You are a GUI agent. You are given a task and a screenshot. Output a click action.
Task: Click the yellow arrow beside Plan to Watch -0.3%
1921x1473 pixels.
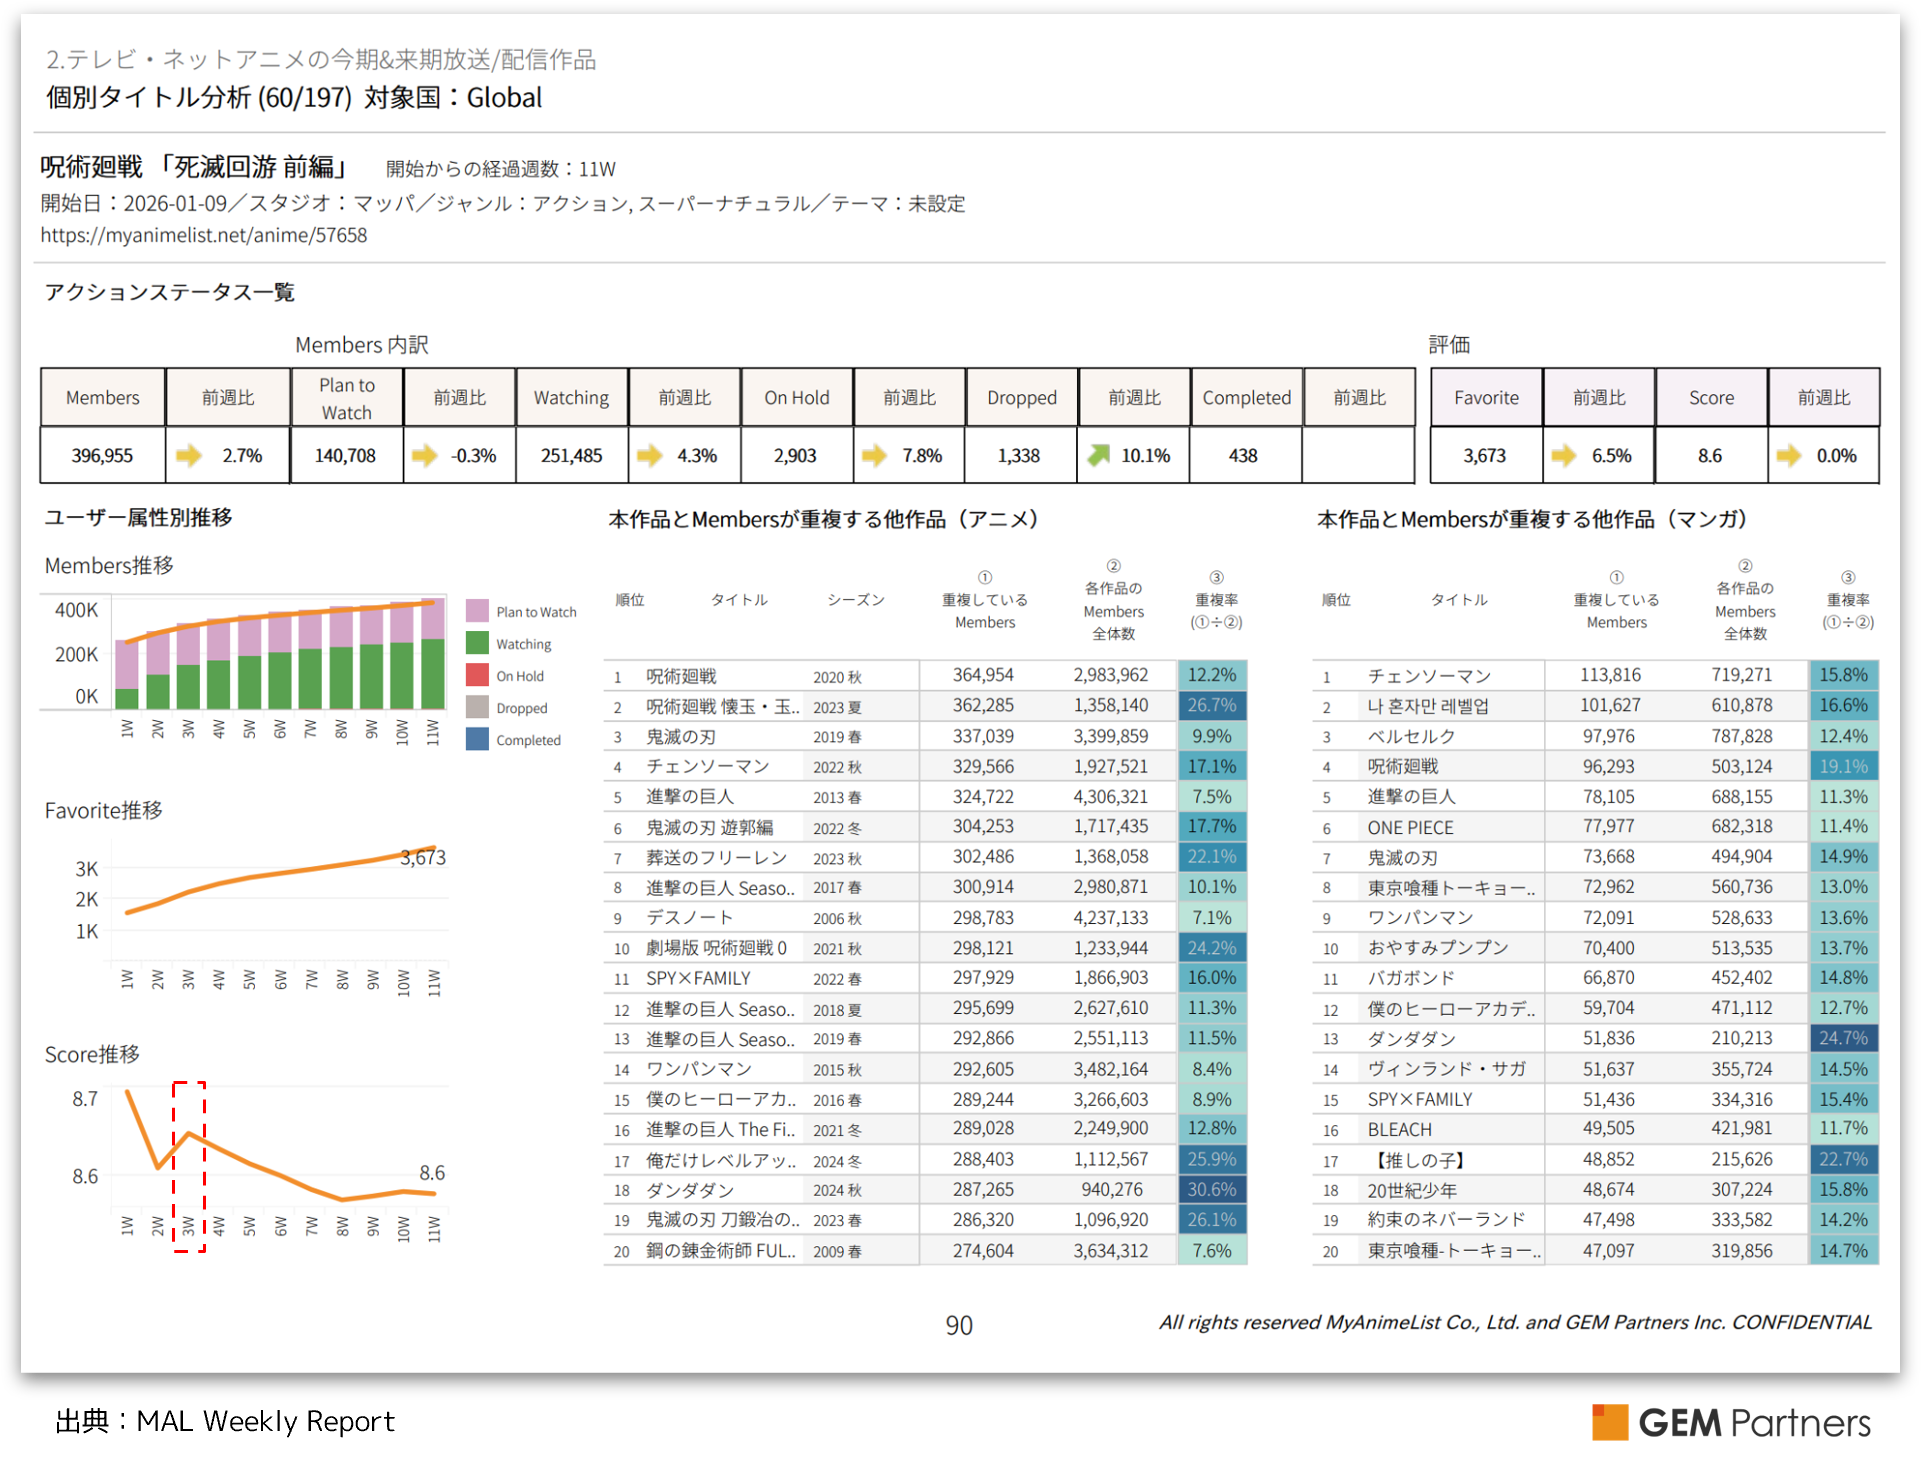424,456
